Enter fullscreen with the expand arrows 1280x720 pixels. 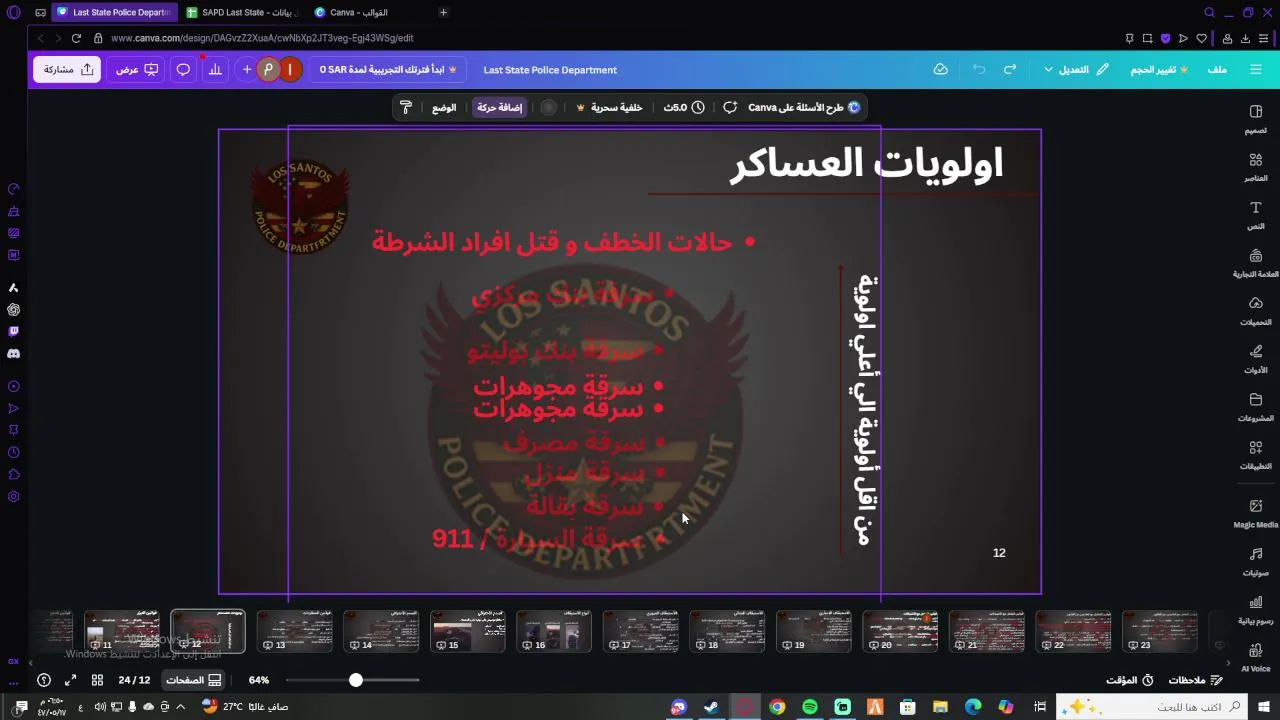pos(70,680)
